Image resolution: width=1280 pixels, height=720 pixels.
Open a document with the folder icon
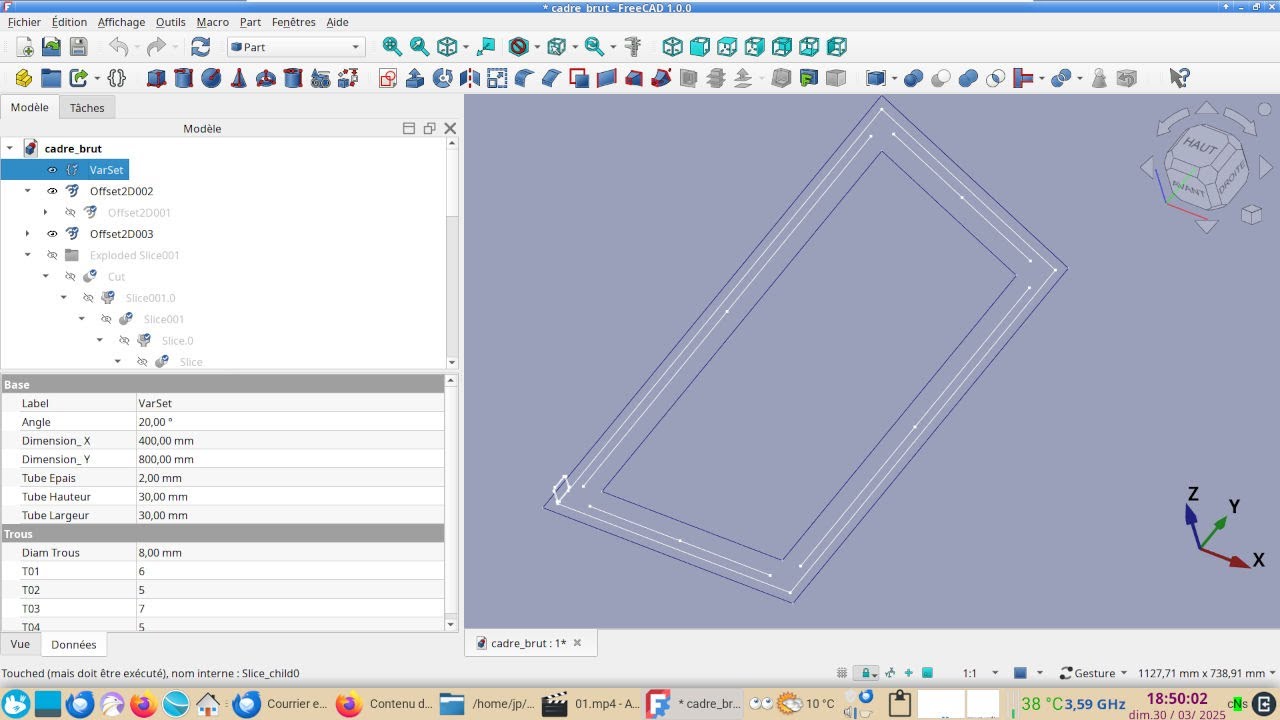tap(51, 47)
